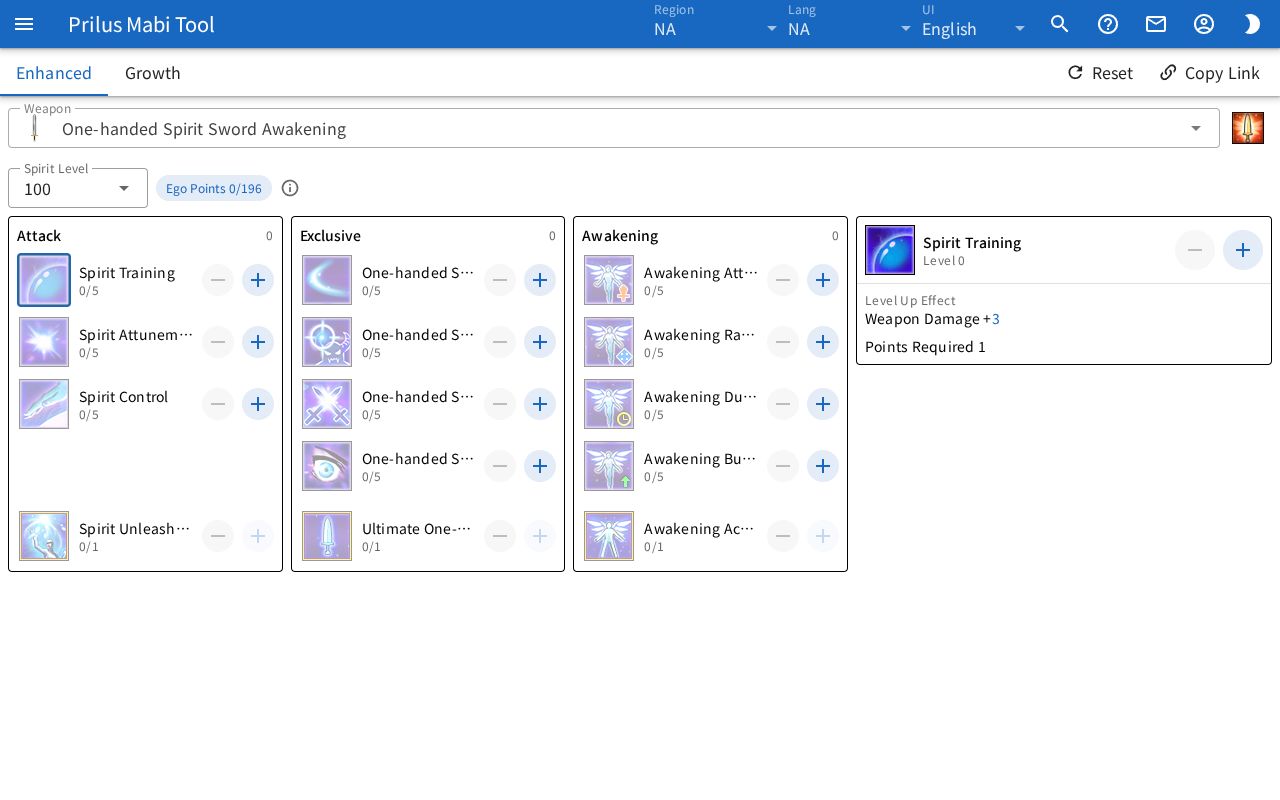Open the account profile icon

[1204, 24]
